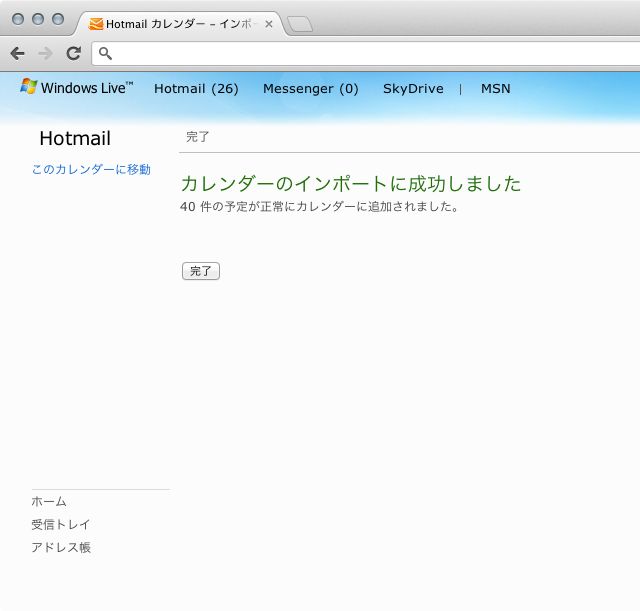Click 完了 link in top toolbar
640x611 pixels.
coord(198,137)
